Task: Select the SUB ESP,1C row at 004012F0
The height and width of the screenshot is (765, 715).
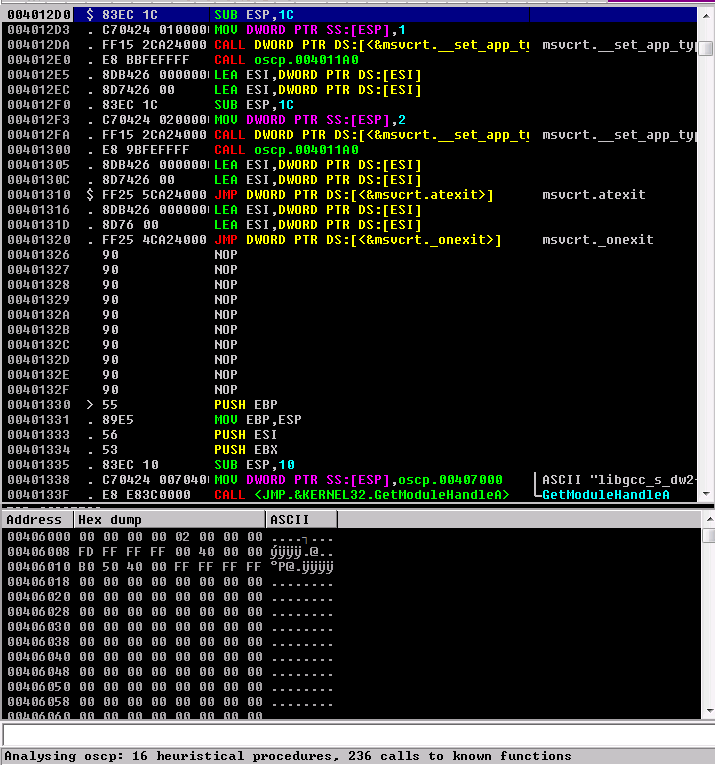Action: point(349,105)
